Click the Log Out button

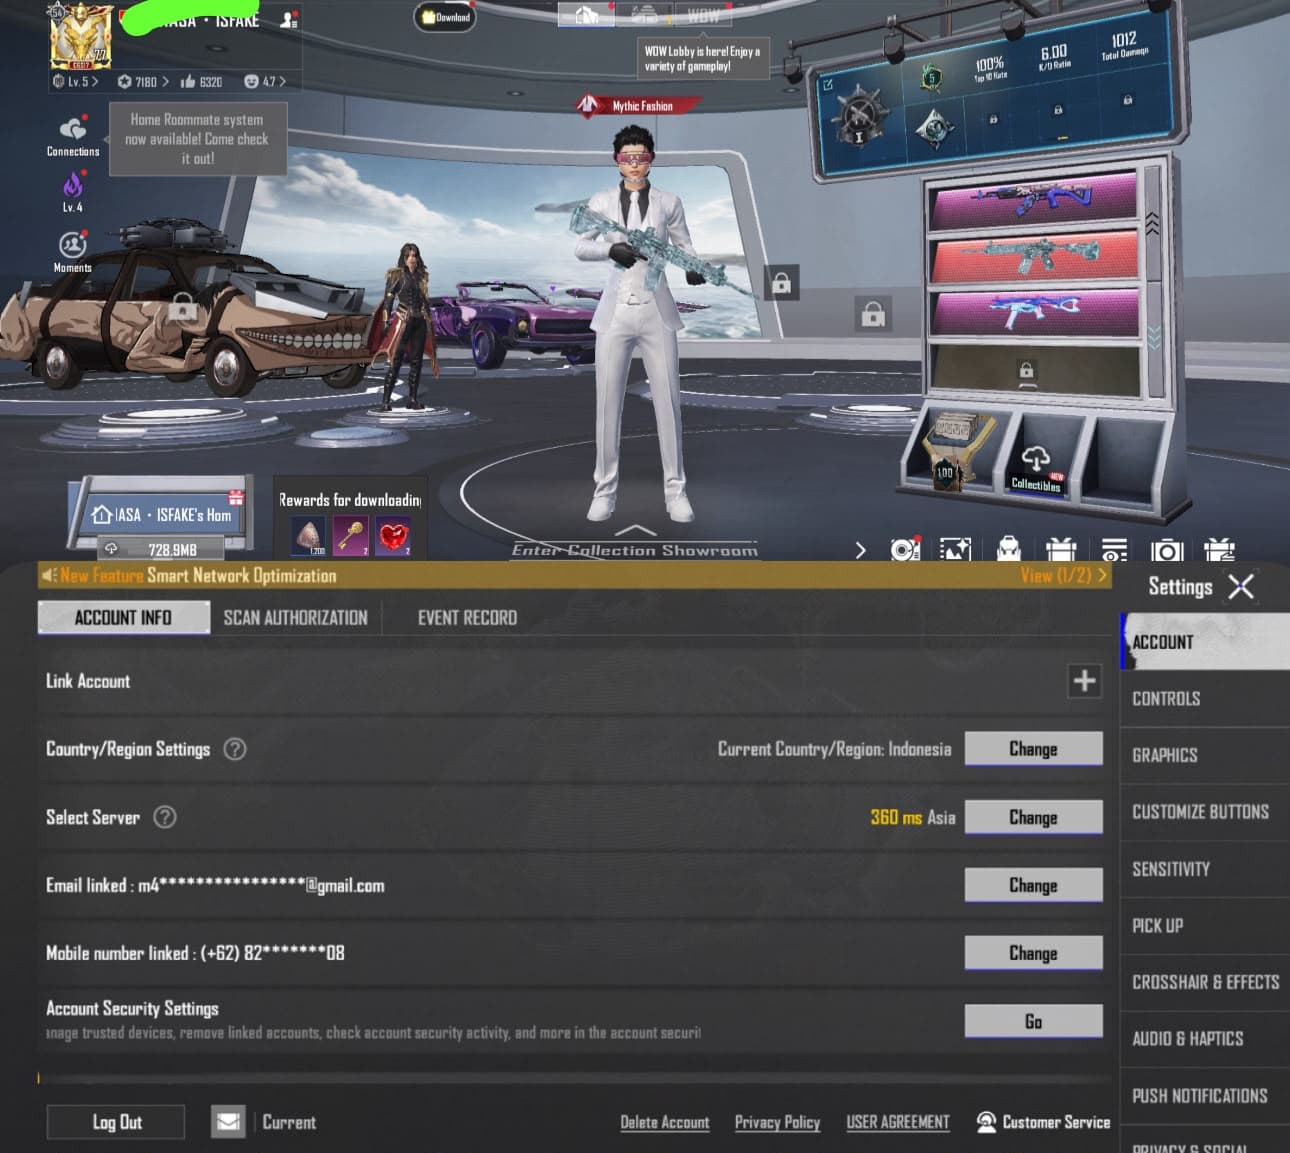[116, 1122]
